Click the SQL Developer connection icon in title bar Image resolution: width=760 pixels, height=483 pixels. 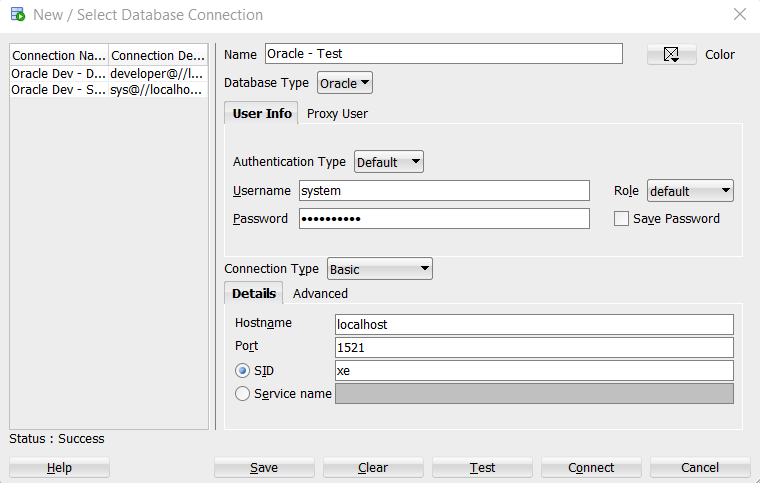pyautogui.click(x=17, y=14)
